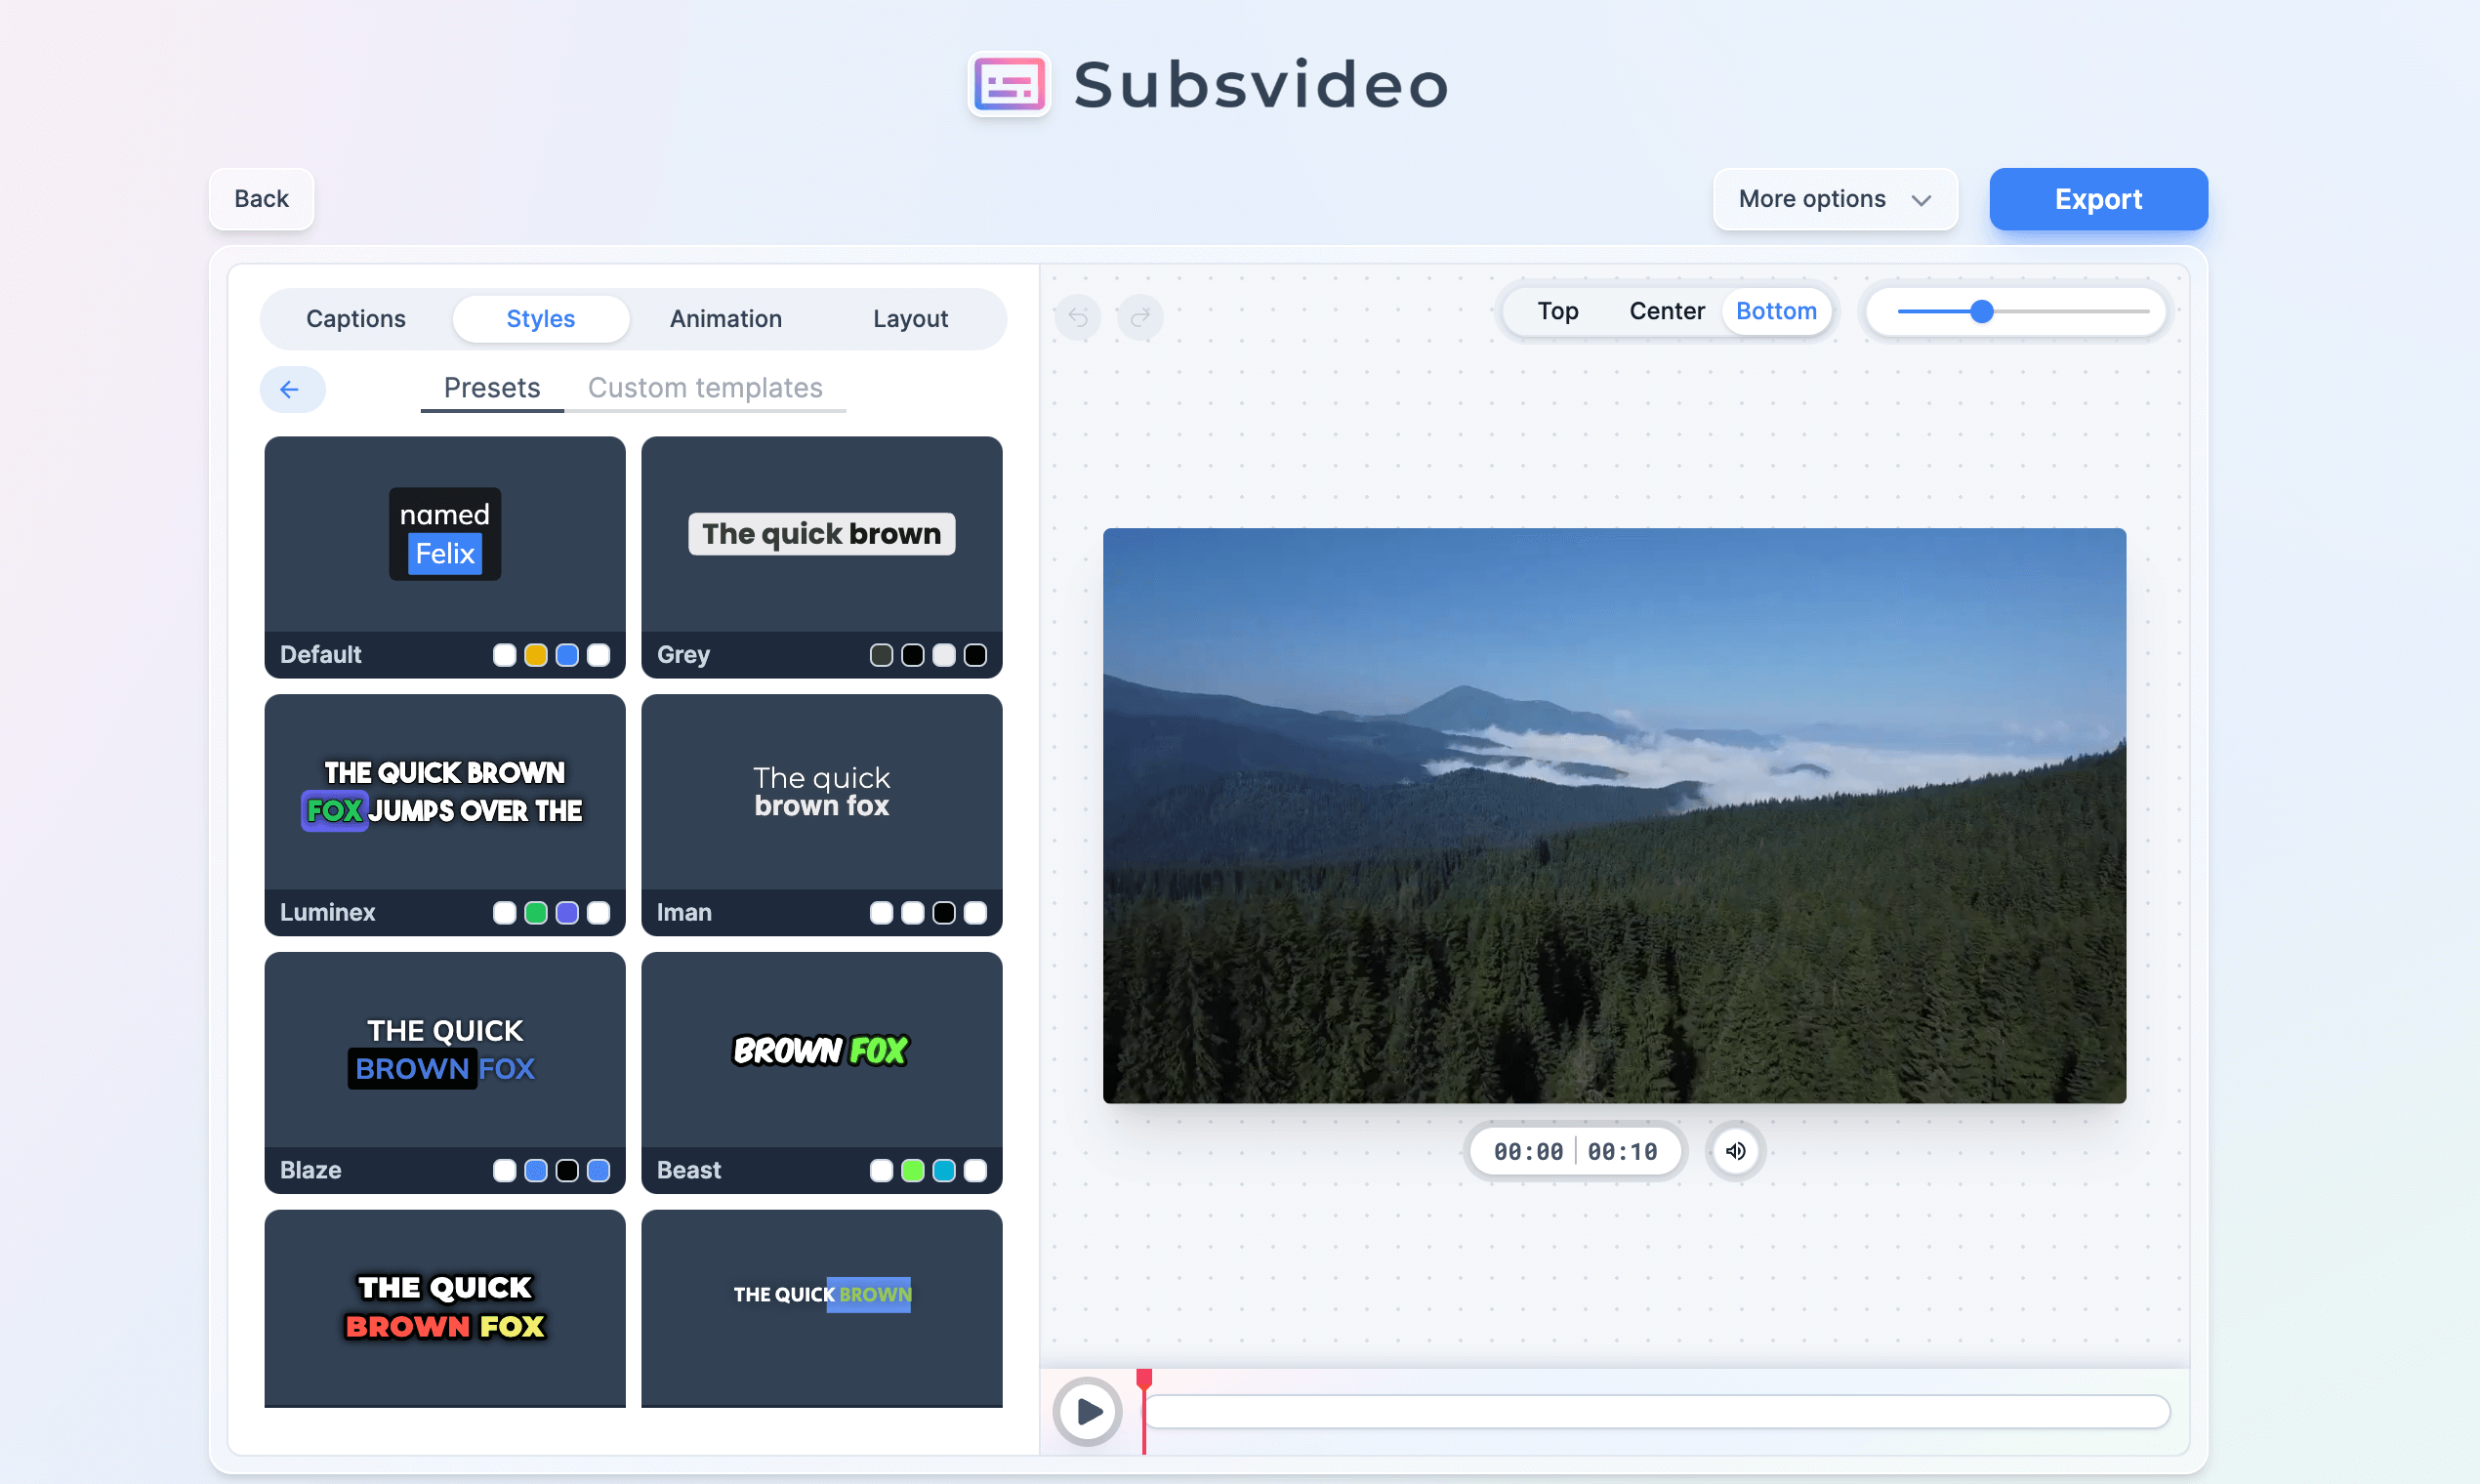Mute audio with the speaker icon
This screenshot has height=1484, width=2480.
(x=1736, y=1151)
